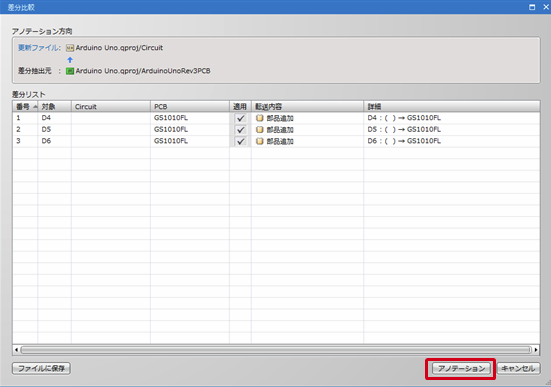This screenshot has width=551, height=387.
Task: Uncheck the 適用 checkbox for D5
Action: click(x=240, y=130)
